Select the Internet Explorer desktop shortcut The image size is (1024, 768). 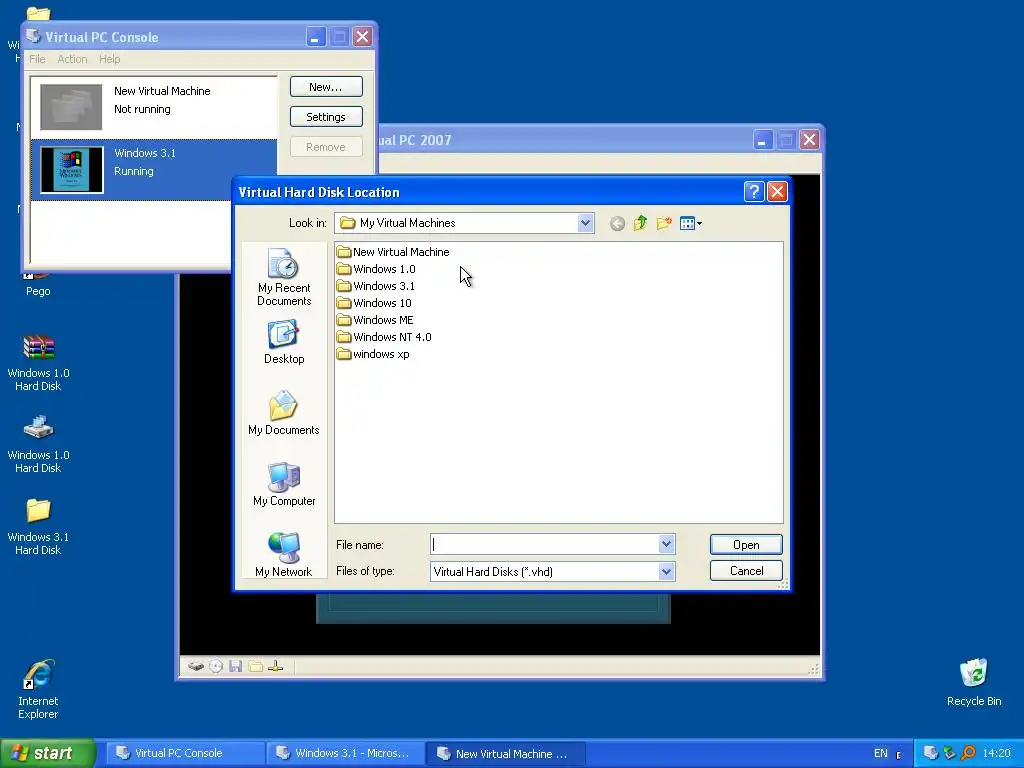click(38, 690)
